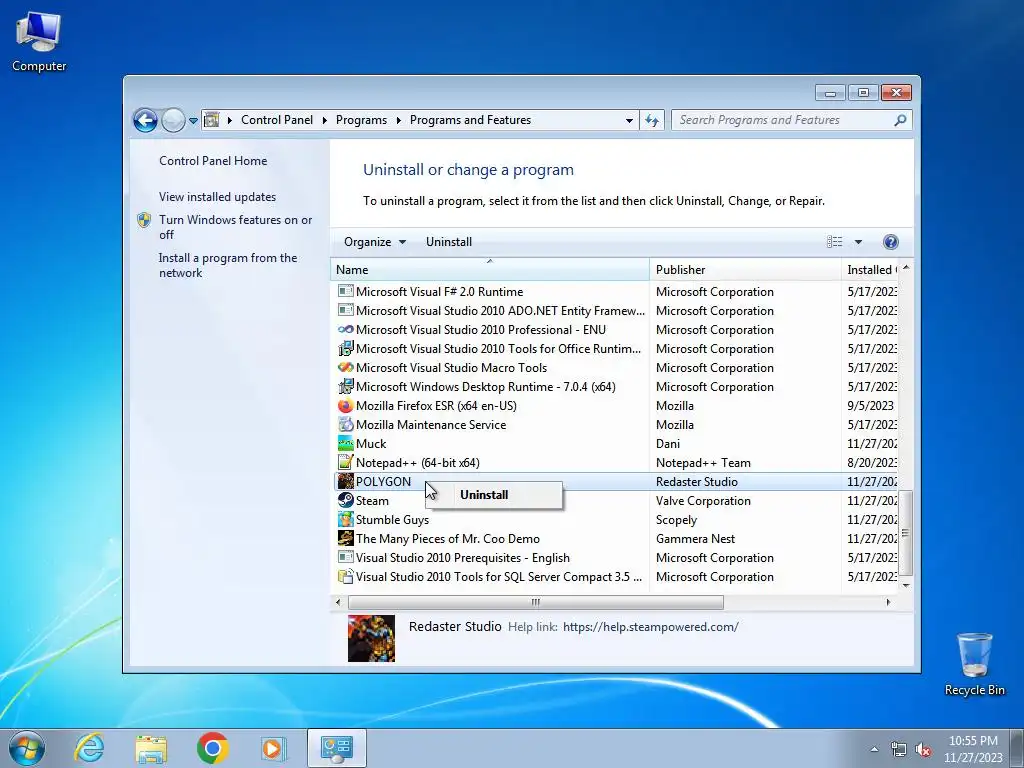Screen dimensions: 1024x768
Task: Open Install a program from the network
Action: (228, 265)
